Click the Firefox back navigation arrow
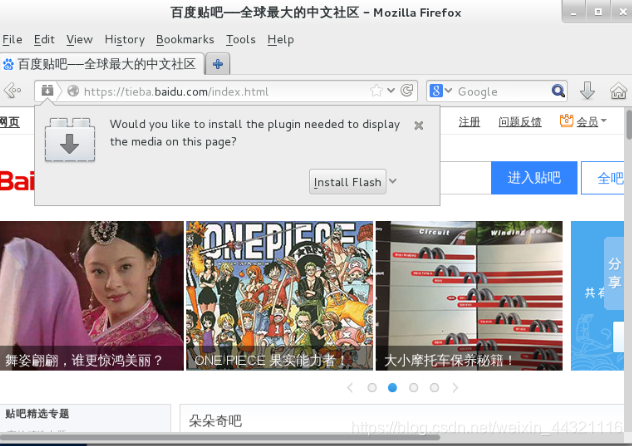The image size is (632, 446). tap(12, 91)
